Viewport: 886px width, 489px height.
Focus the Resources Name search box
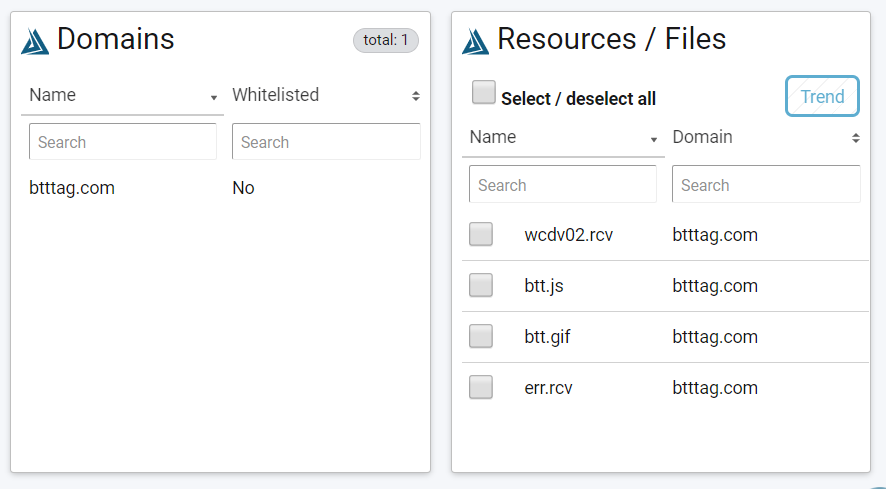[x=563, y=184]
